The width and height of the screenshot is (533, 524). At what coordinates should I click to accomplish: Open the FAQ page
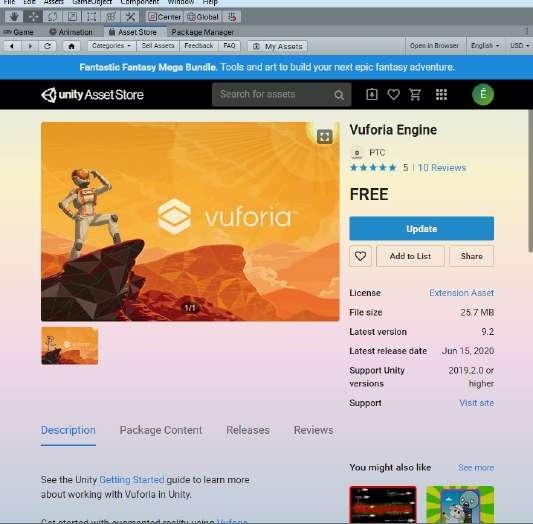coord(229,46)
